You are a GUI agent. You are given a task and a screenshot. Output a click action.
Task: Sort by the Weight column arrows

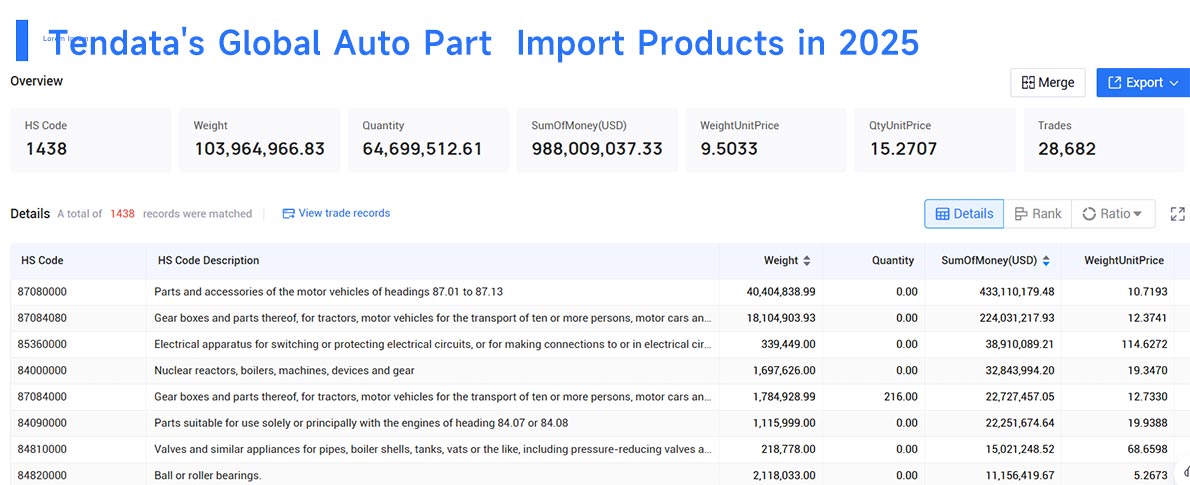click(x=807, y=260)
